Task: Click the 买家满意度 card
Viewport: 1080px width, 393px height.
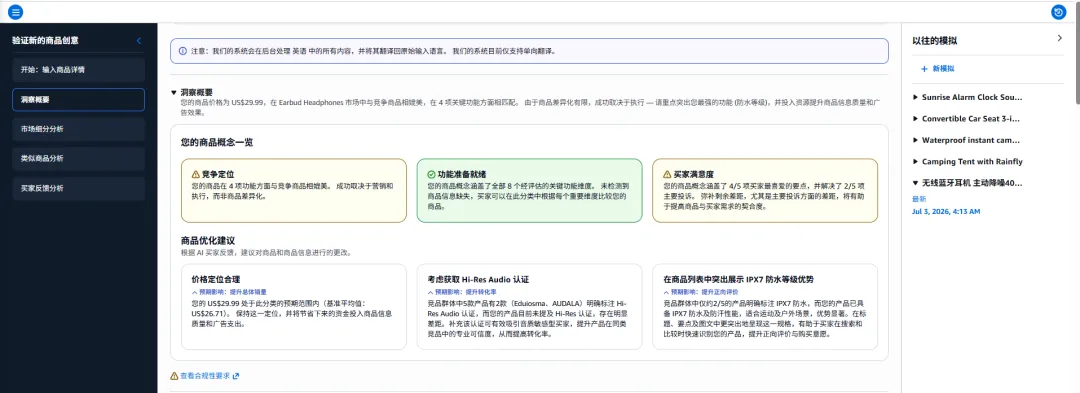Action: (x=765, y=191)
